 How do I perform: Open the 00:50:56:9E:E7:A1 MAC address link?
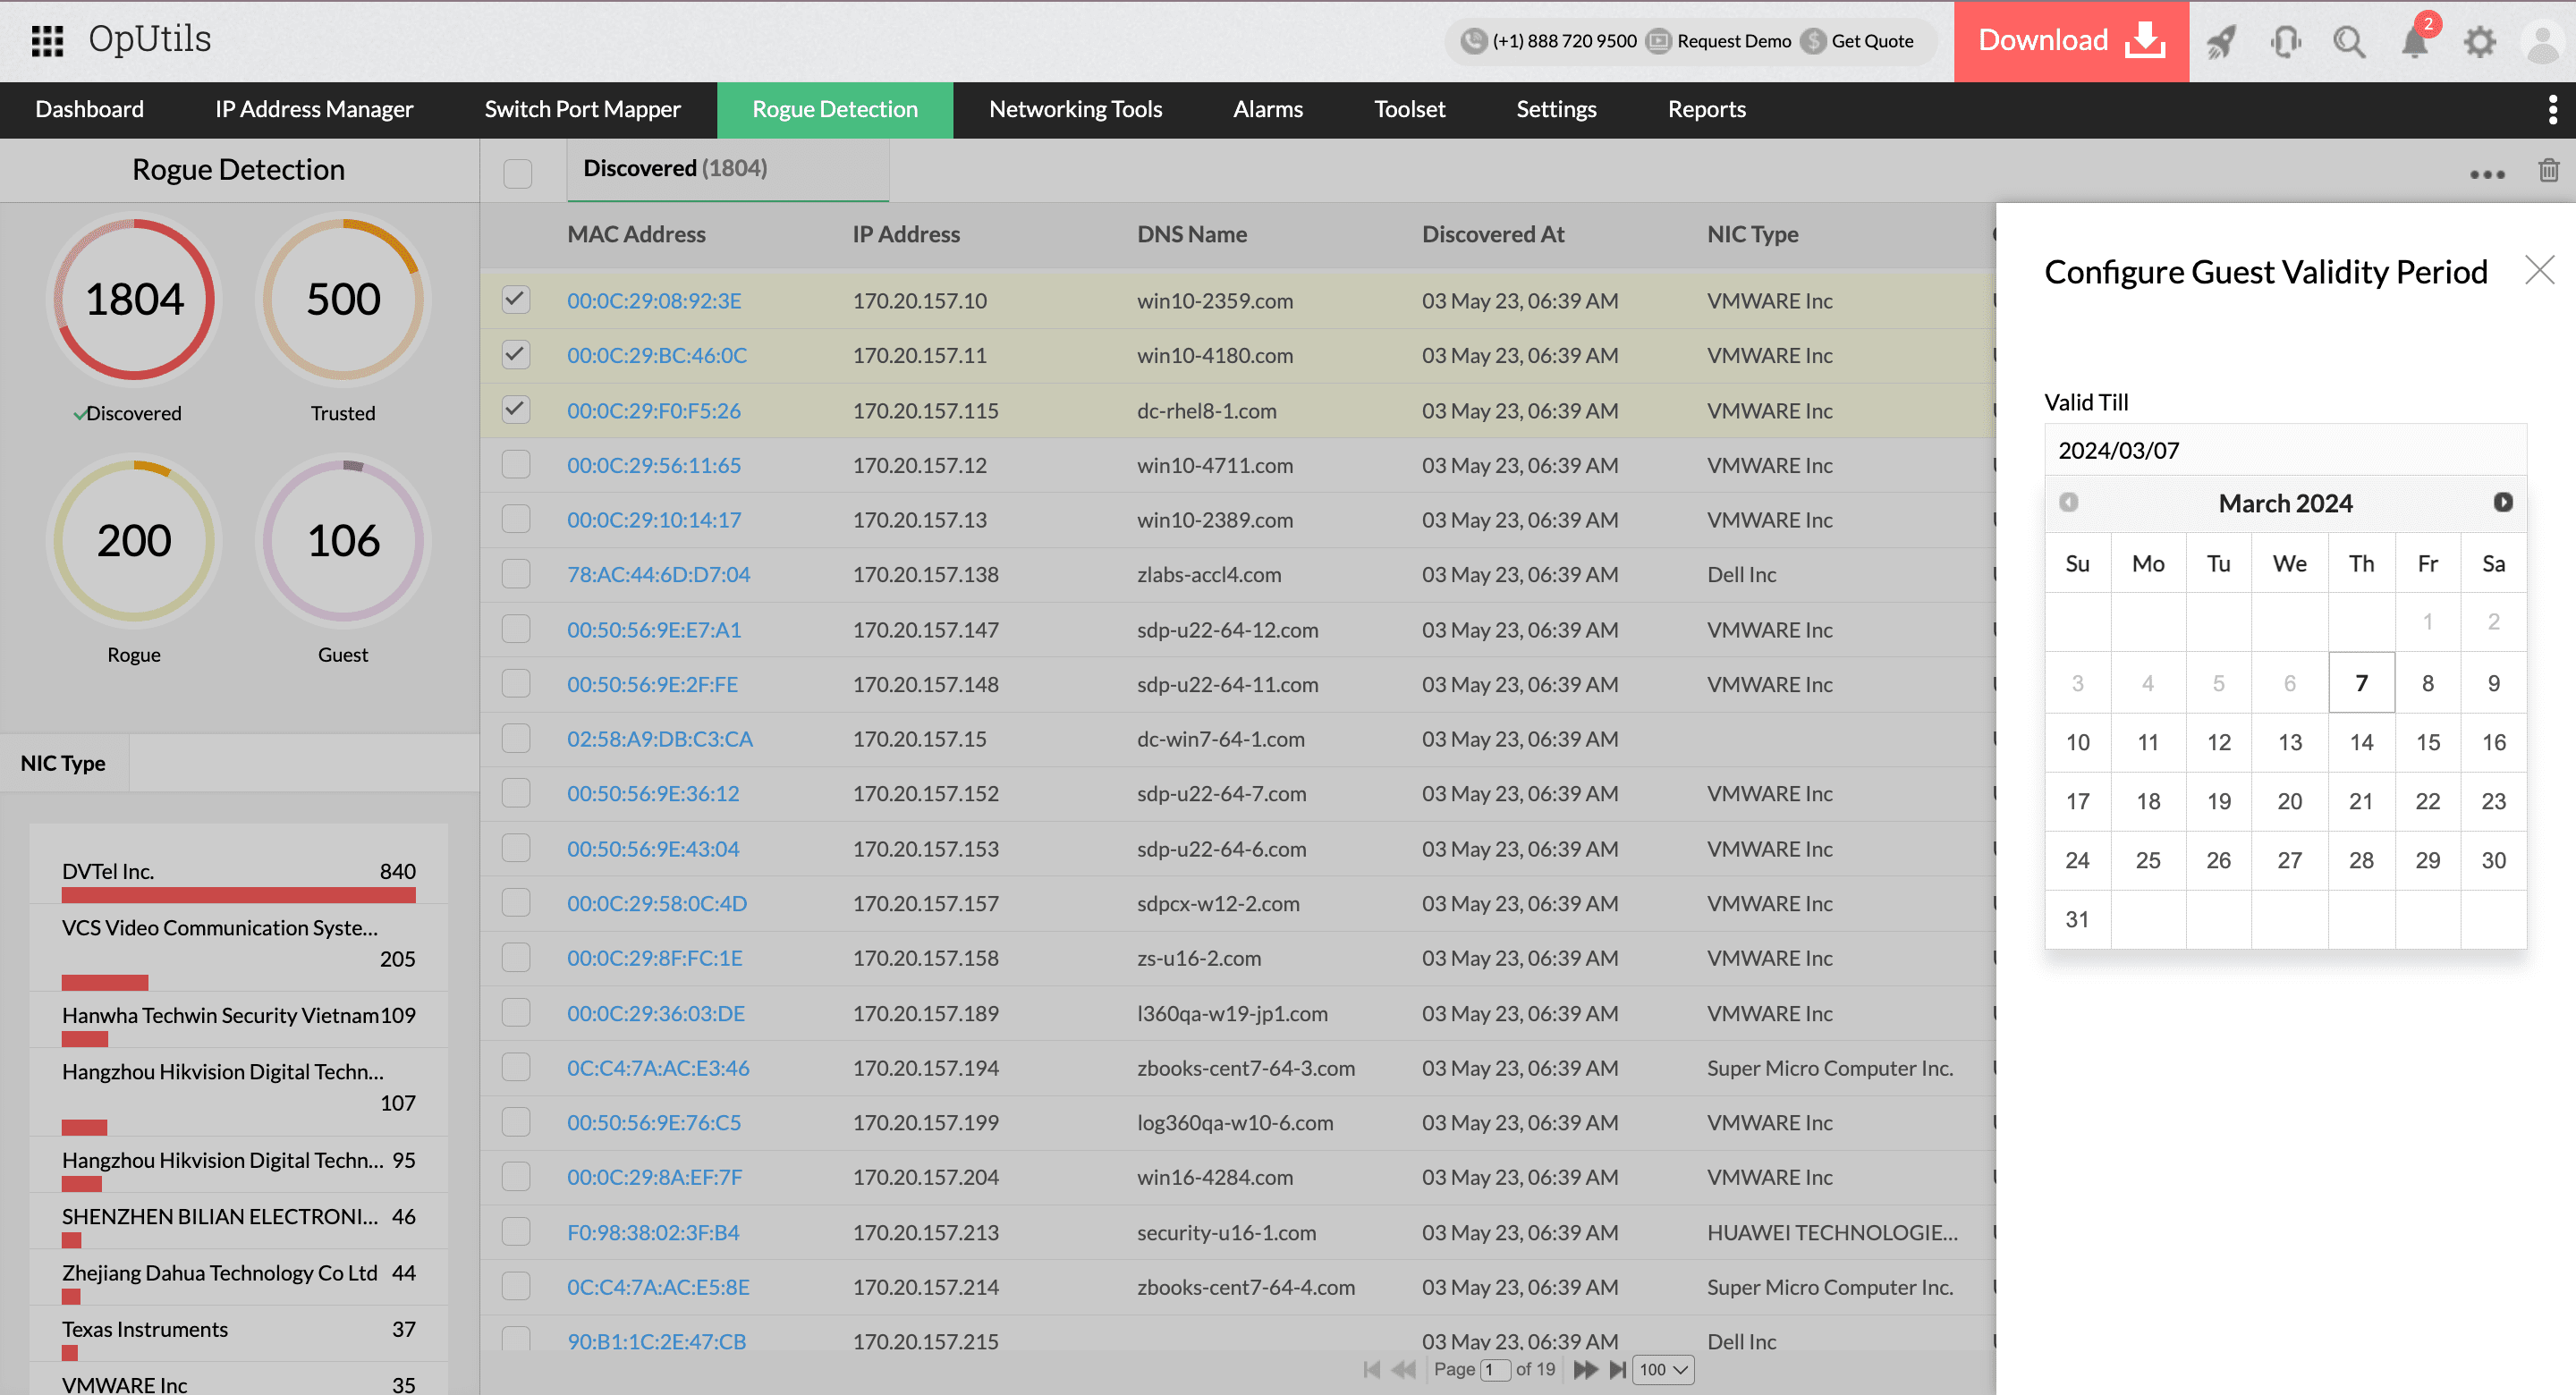click(654, 629)
